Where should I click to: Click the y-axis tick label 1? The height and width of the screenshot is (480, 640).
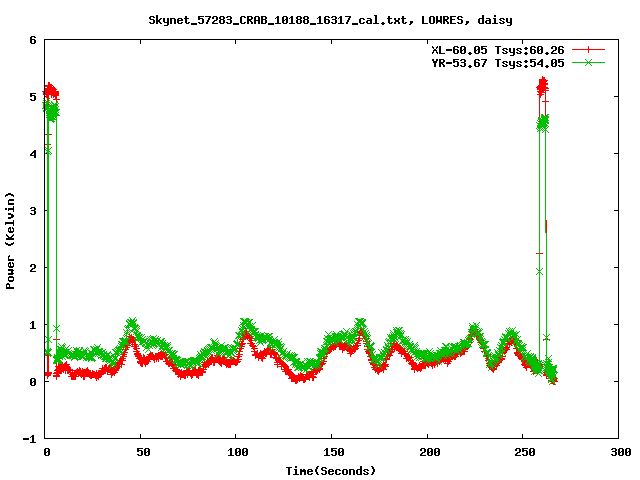(33, 325)
